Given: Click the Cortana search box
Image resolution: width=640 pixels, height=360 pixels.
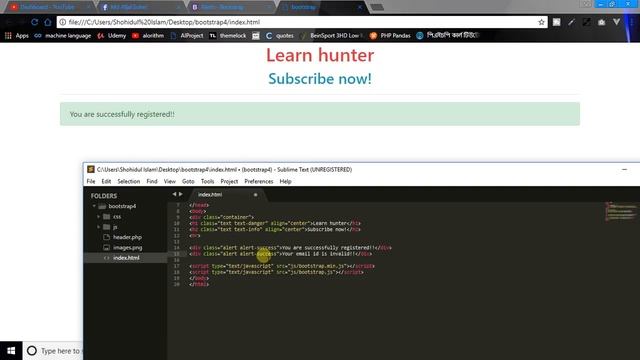Looking at the screenshot, I should pyautogui.click(x=53, y=351).
